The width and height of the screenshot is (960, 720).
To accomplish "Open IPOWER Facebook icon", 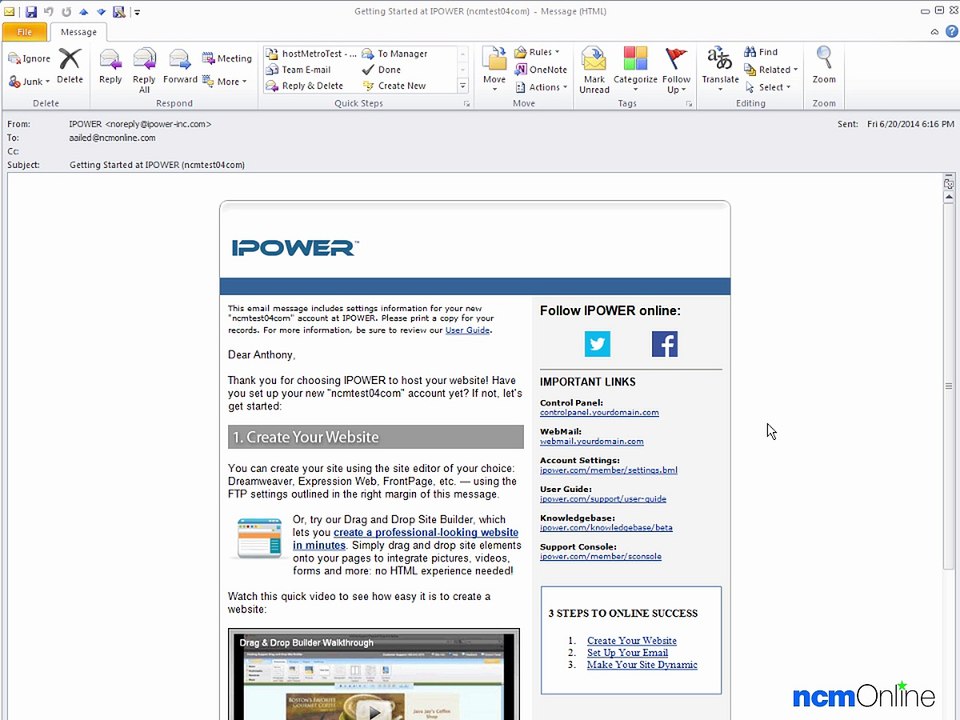I will click(x=664, y=343).
